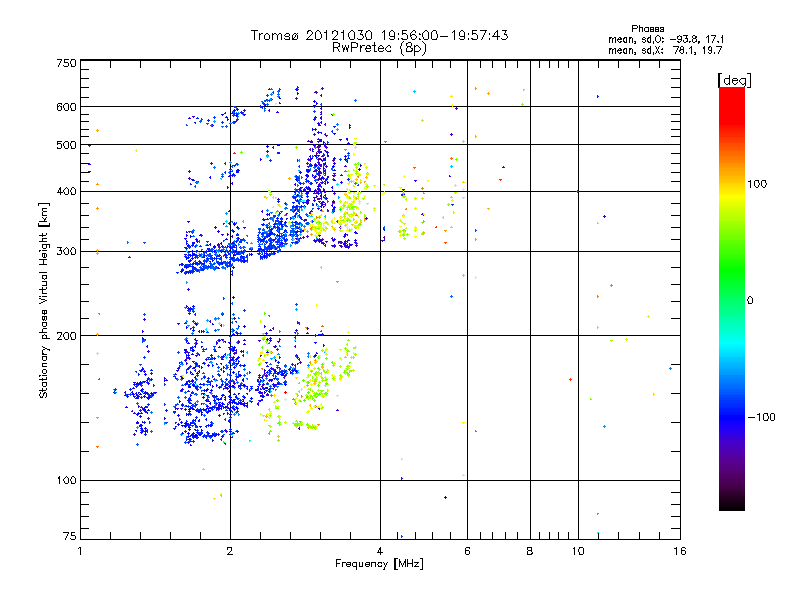
Task: Click the '0' colorbar tick label
Action: 750,301
